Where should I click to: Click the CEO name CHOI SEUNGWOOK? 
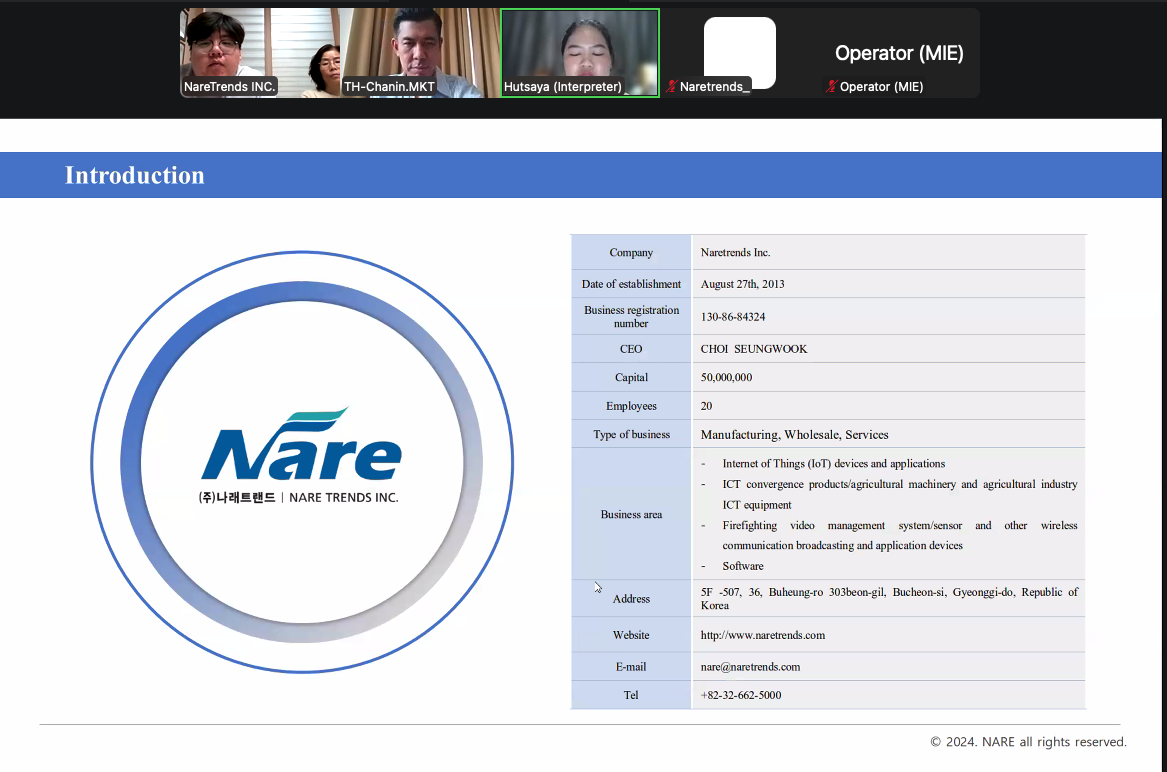(x=753, y=349)
